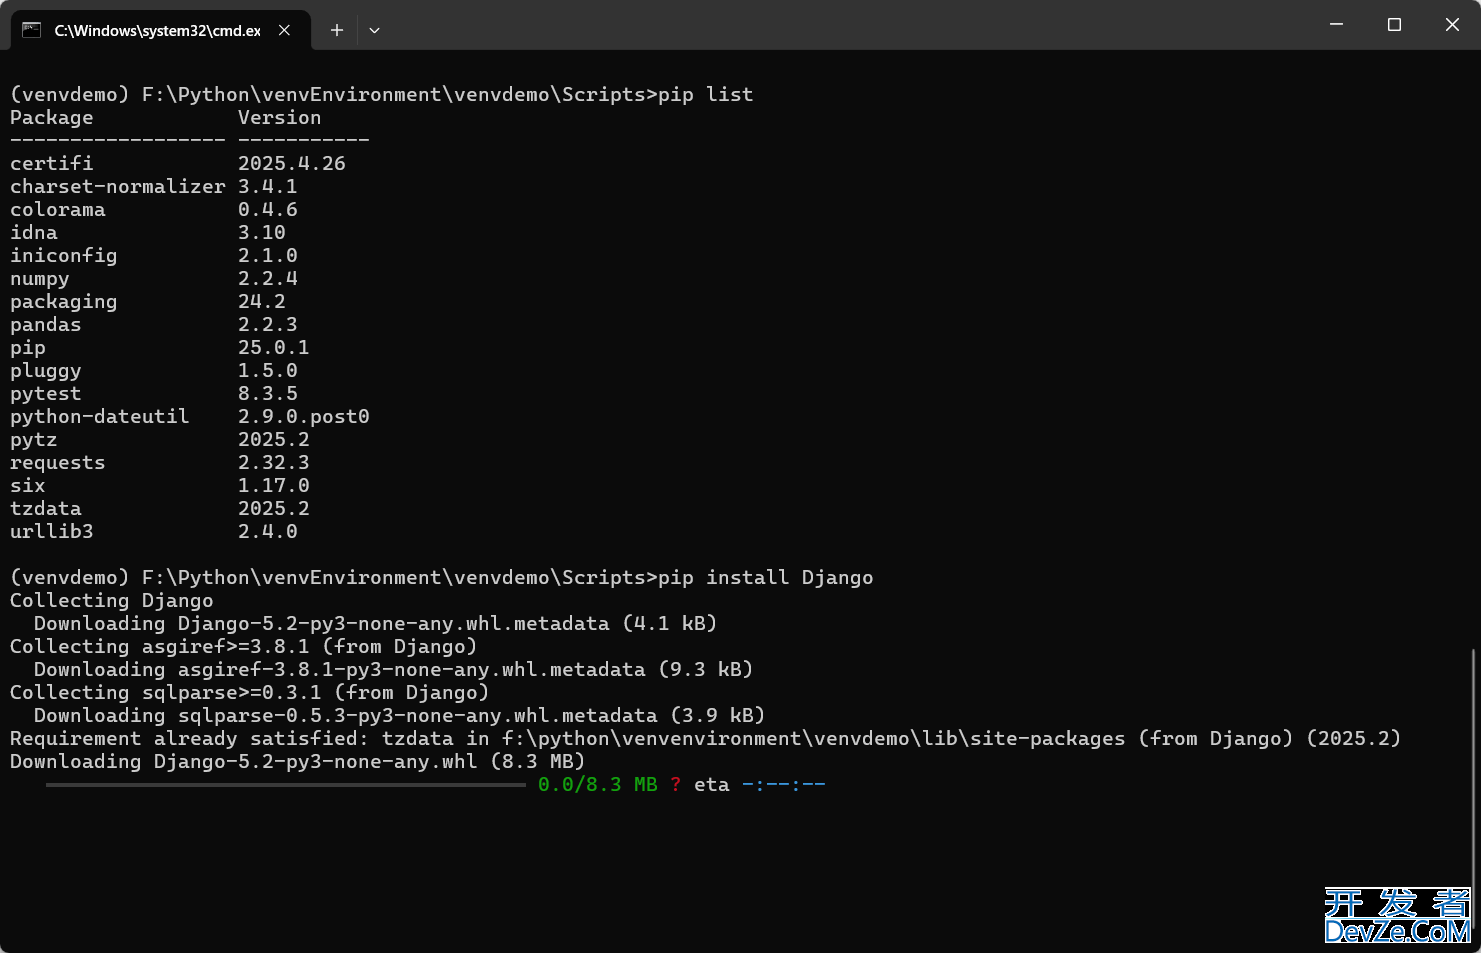Click the 'pytest' package name

(46, 393)
